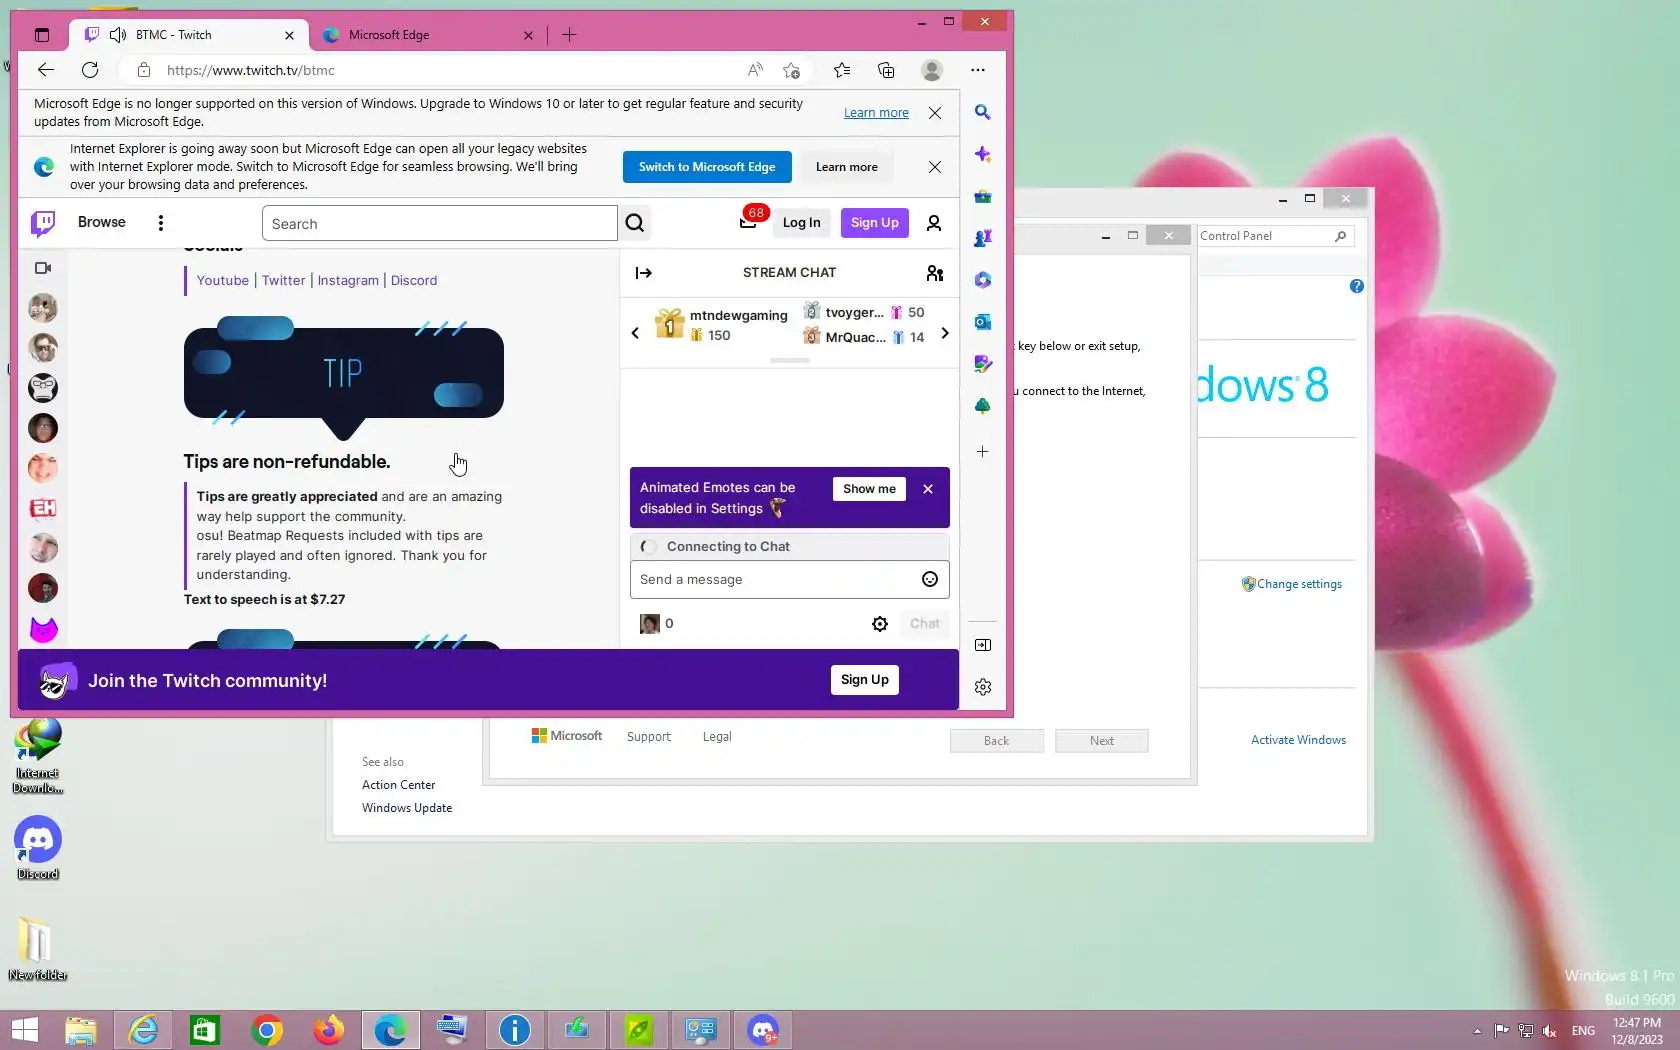Open Control Panel help icon
The height and width of the screenshot is (1050, 1680).
point(1356,286)
